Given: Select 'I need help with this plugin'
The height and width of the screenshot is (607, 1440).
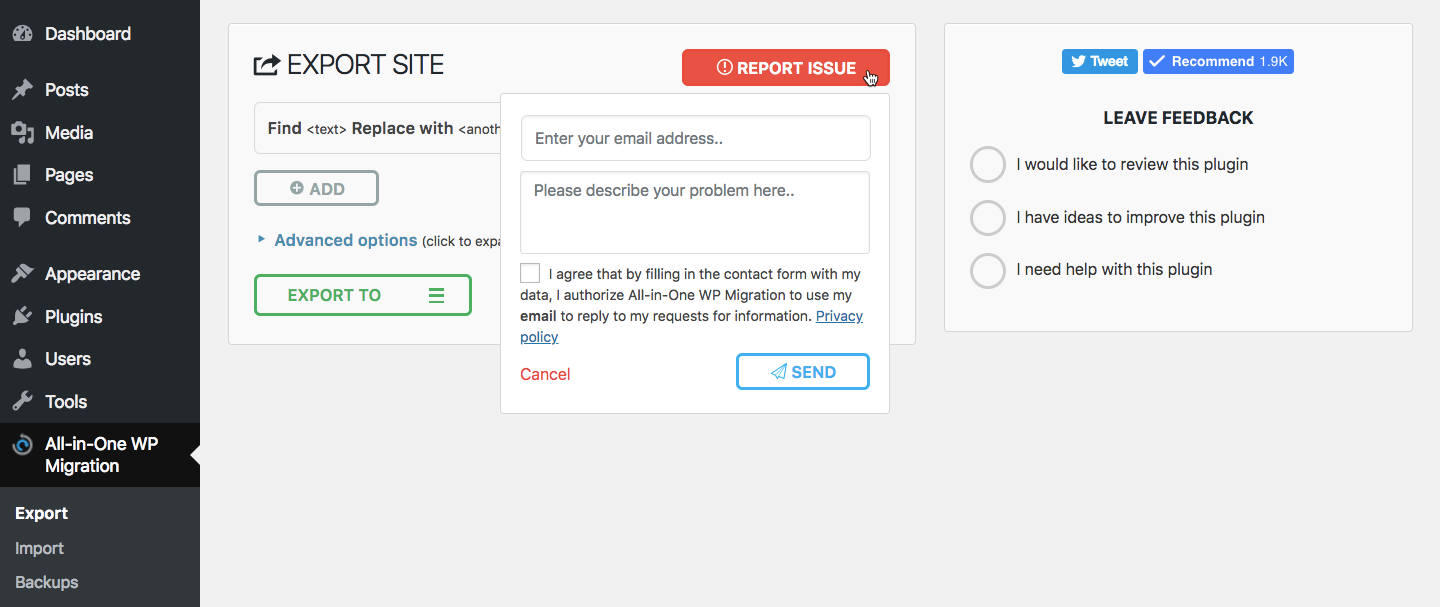Looking at the screenshot, I should point(988,270).
